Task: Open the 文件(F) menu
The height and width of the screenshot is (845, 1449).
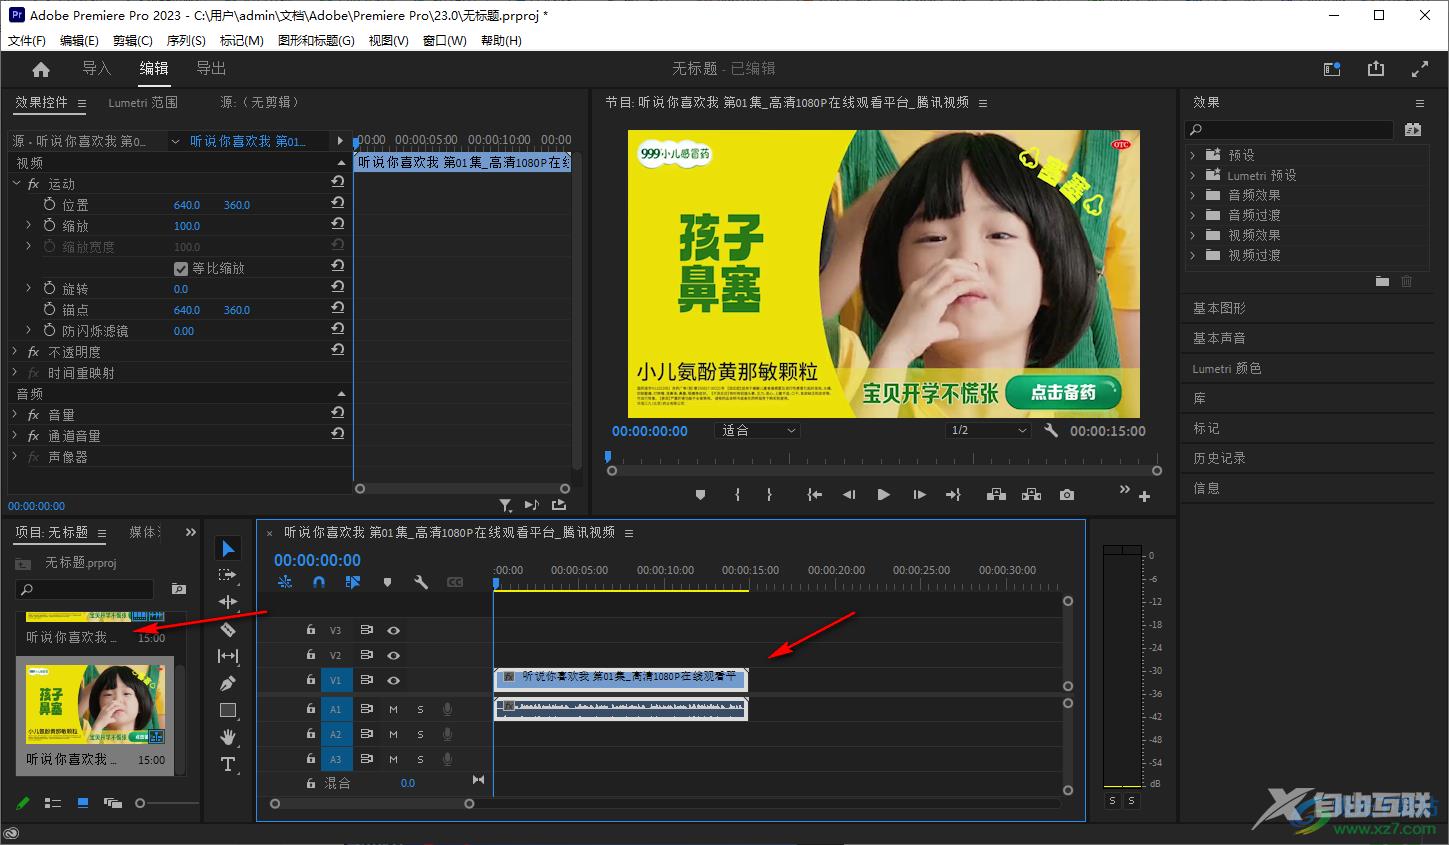Action: (x=27, y=41)
